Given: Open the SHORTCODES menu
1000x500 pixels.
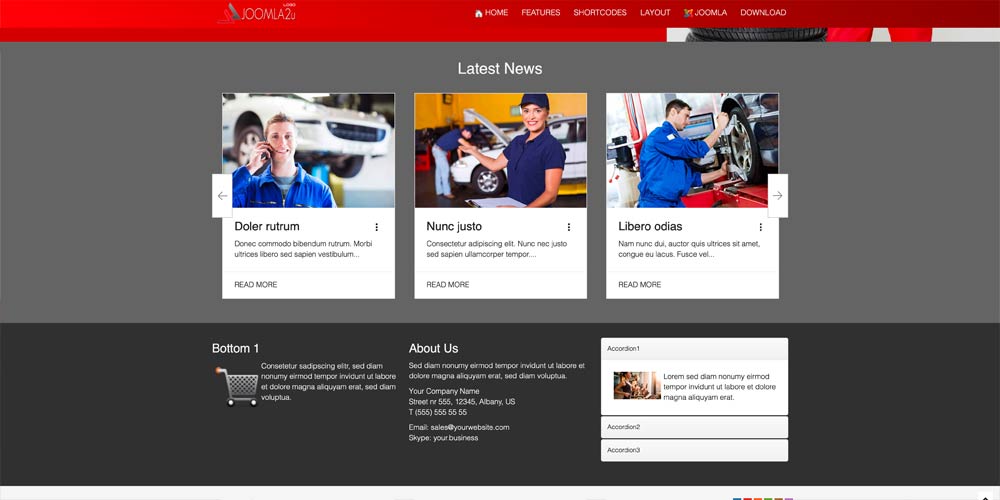Looking at the screenshot, I should (x=600, y=13).
